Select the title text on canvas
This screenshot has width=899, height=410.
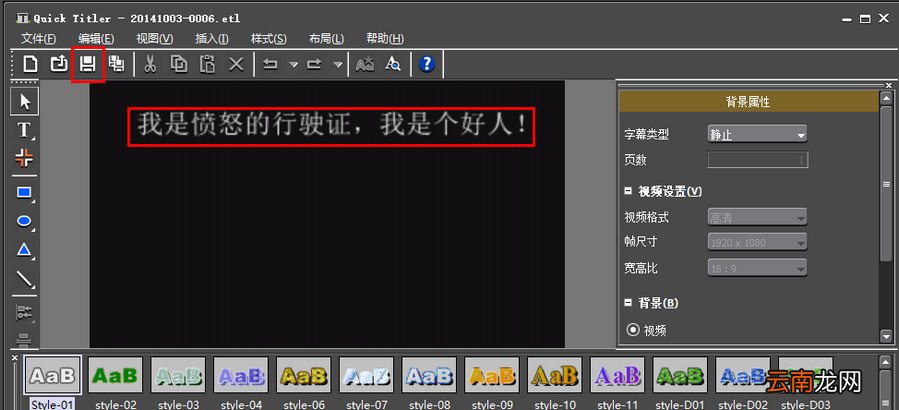click(331, 126)
